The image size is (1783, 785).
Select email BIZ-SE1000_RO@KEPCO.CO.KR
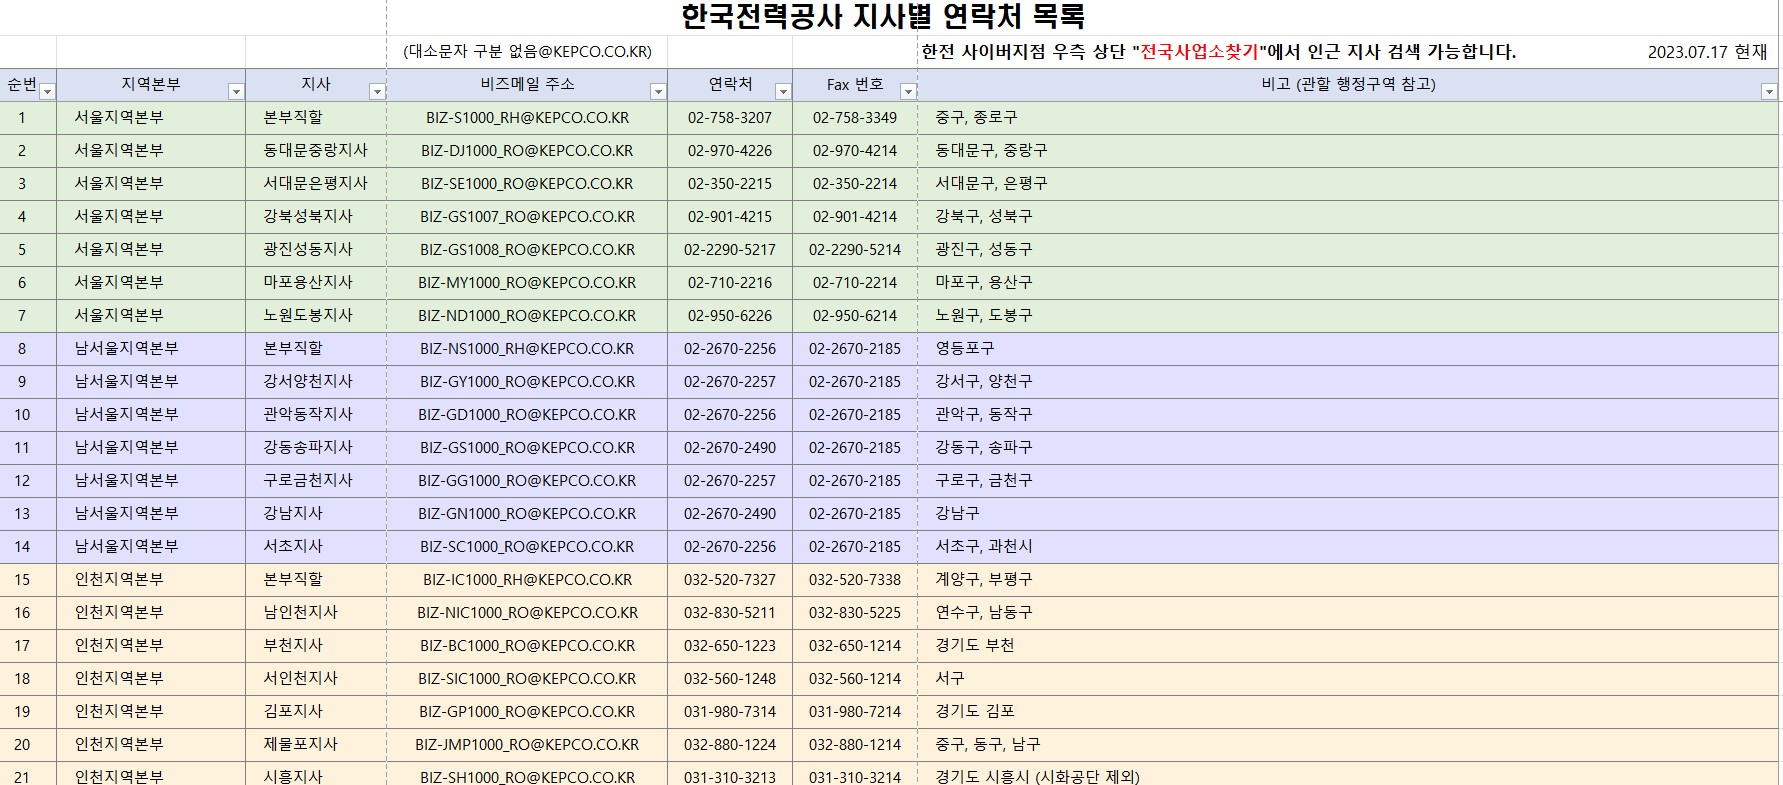point(527,184)
